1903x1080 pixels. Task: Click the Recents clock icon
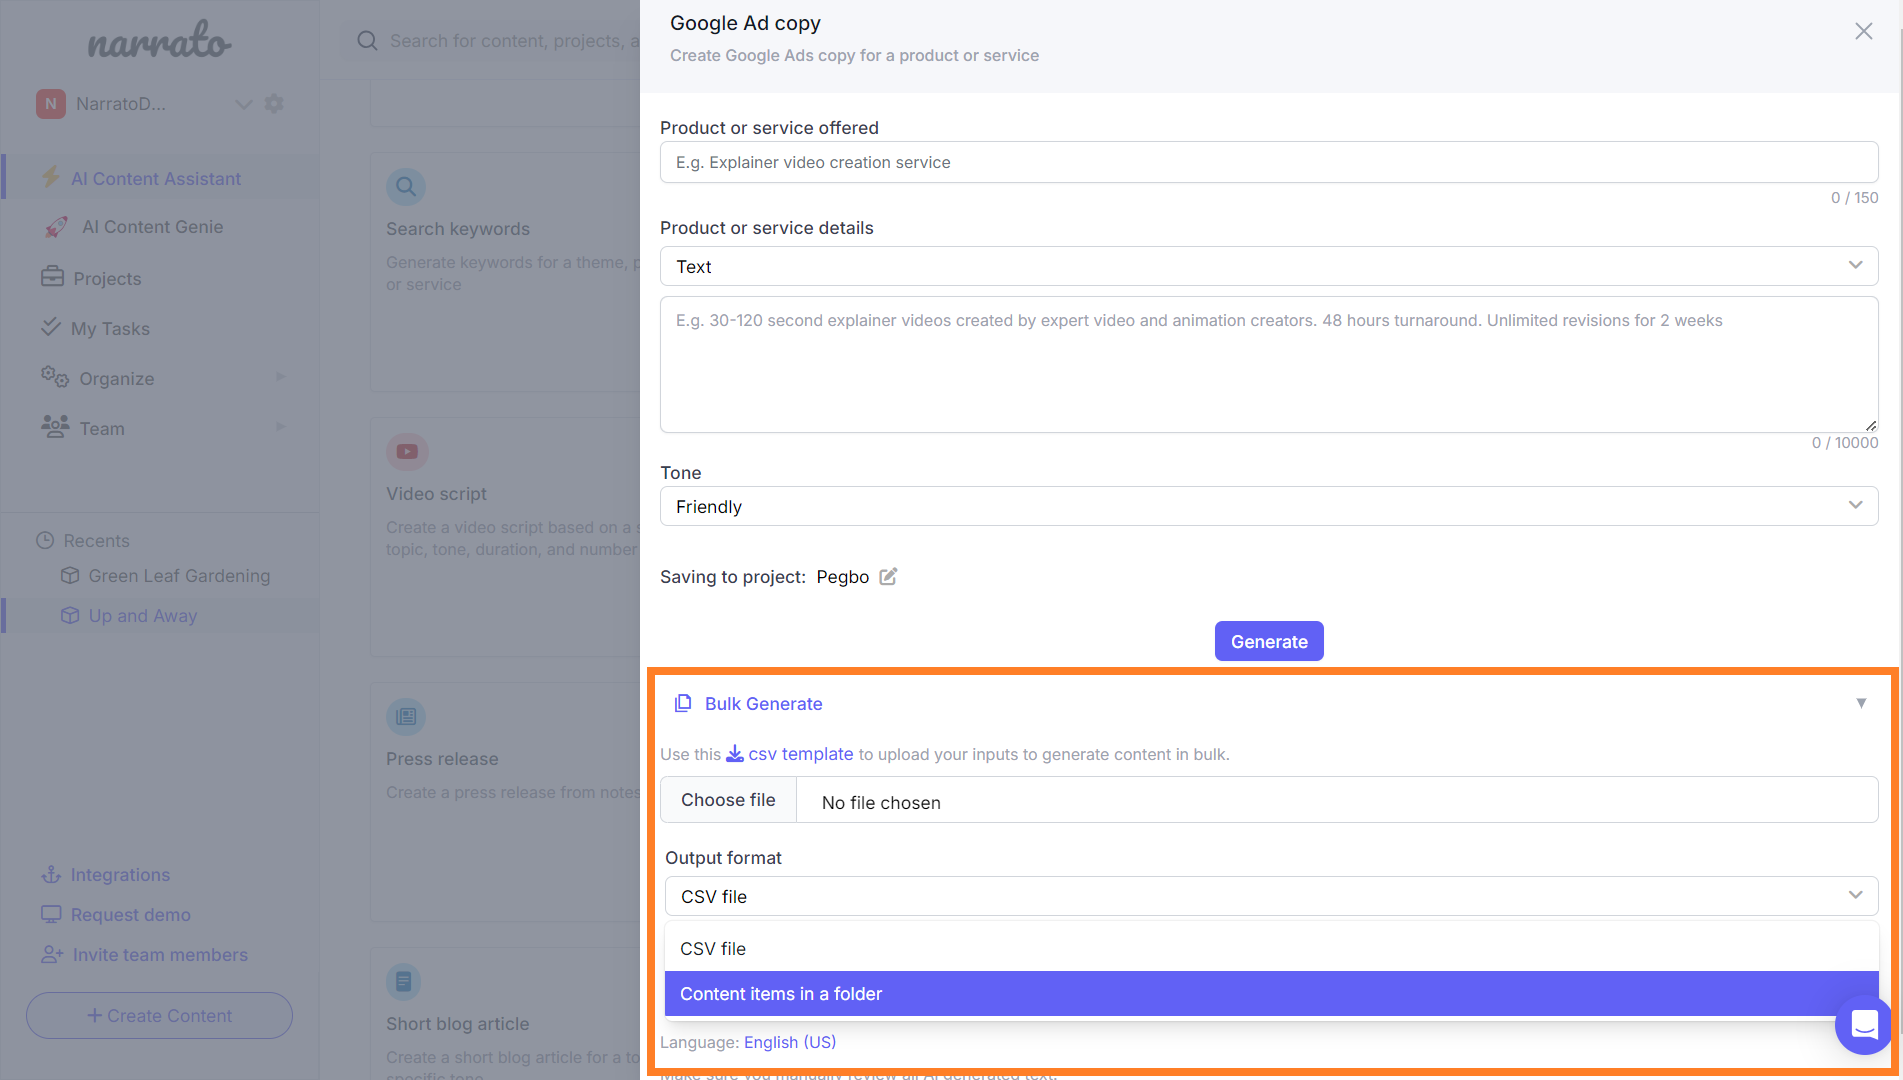pos(45,540)
